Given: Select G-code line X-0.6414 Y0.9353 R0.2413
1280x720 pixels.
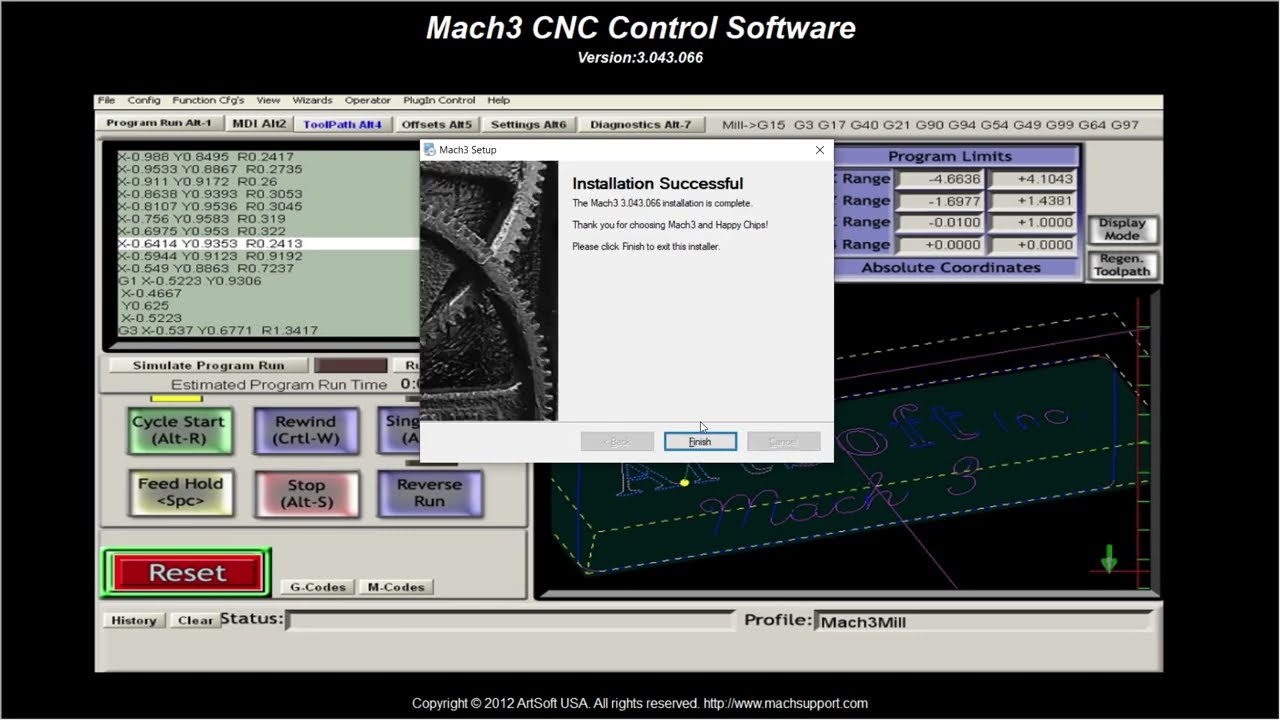Looking at the screenshot, I should click(267, 243).
